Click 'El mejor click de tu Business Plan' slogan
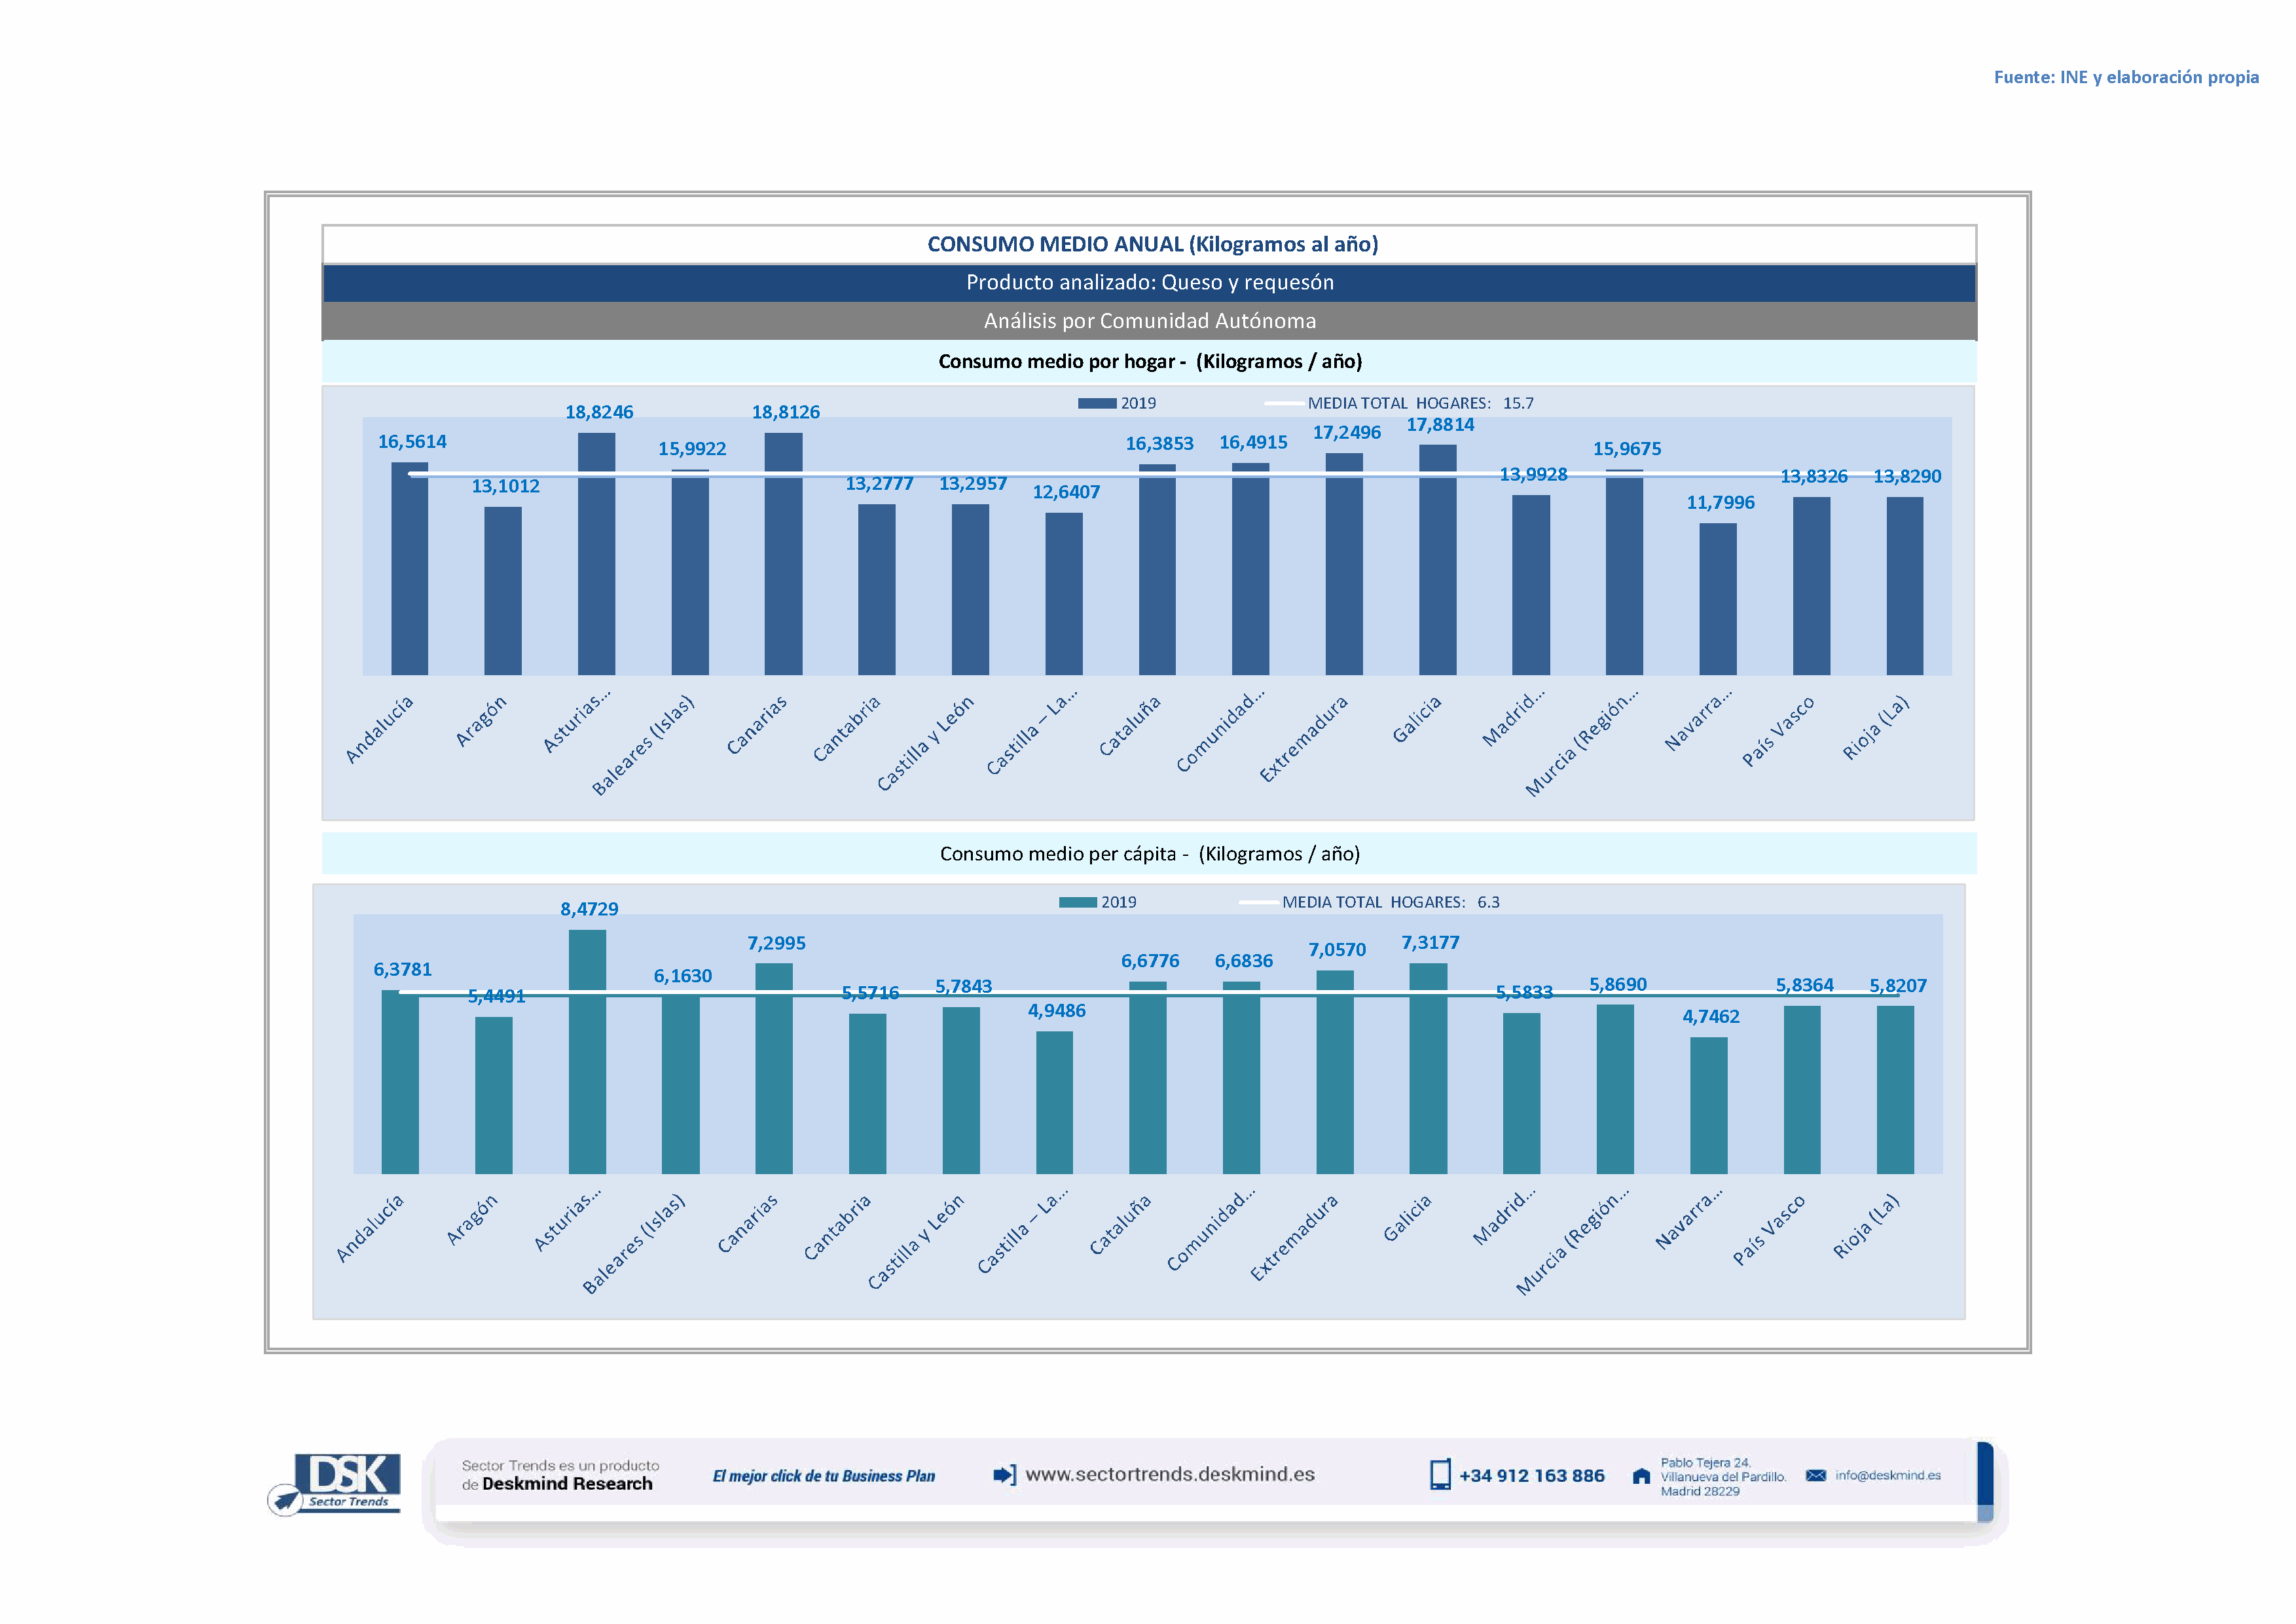The image size is (2296, 1624). [x=823, y=1476]
